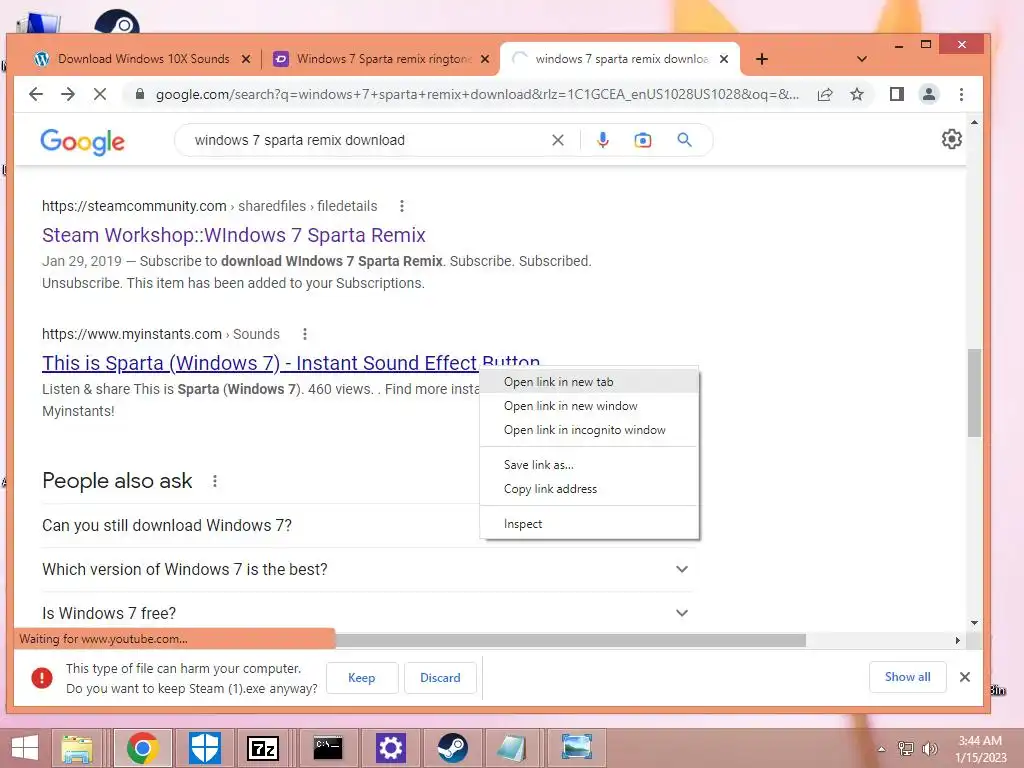Bookmark this page with the star icon
The width and height of the screenshot is (1024, 768).
[857, 95]
